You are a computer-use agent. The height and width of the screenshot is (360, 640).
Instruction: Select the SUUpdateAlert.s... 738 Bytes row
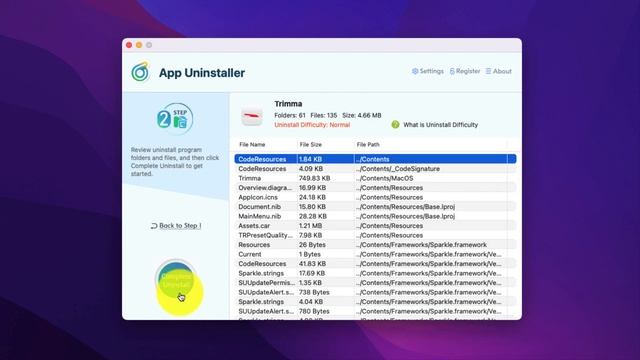tap(375, 292)
